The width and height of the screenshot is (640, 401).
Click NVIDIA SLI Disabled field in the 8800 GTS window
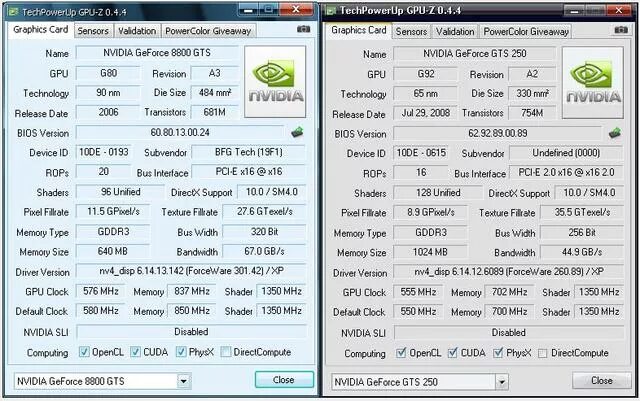(x=191, y=332)
